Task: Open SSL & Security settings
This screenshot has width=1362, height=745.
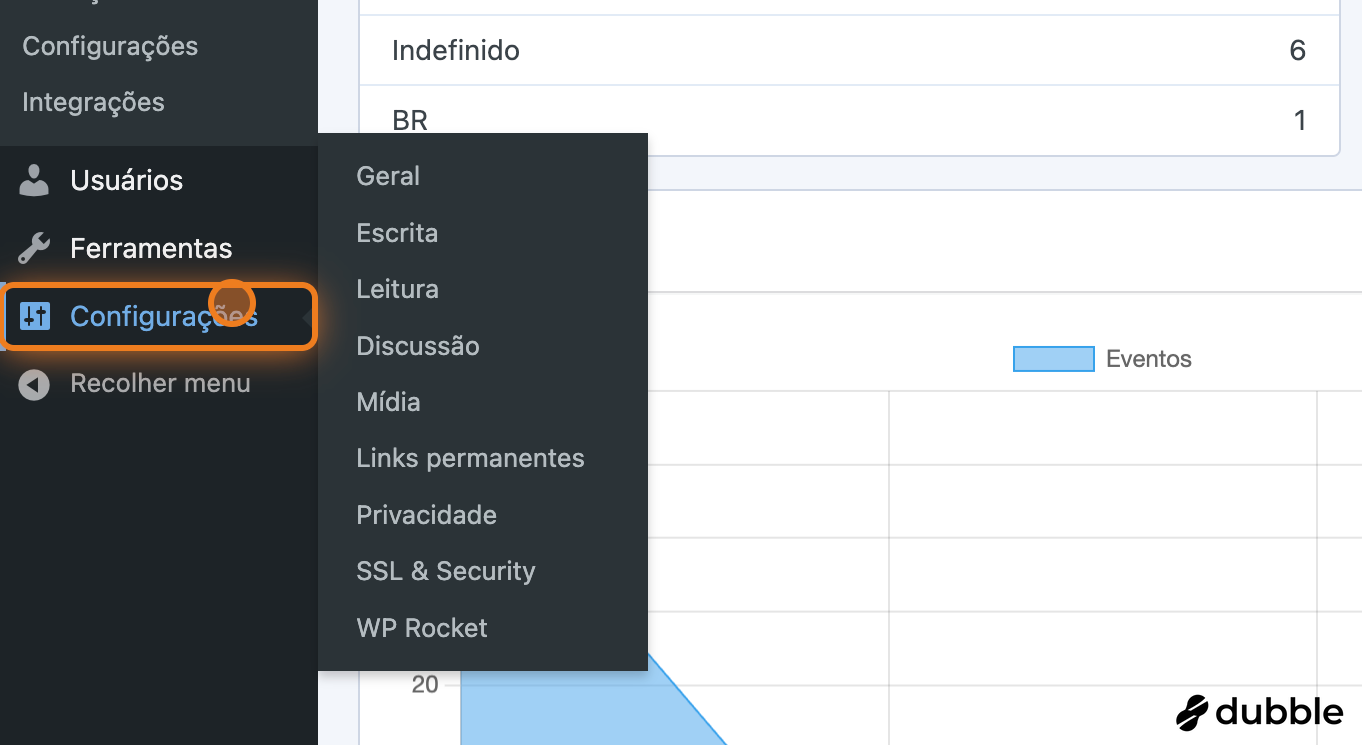Action: [x=446, y=571]
